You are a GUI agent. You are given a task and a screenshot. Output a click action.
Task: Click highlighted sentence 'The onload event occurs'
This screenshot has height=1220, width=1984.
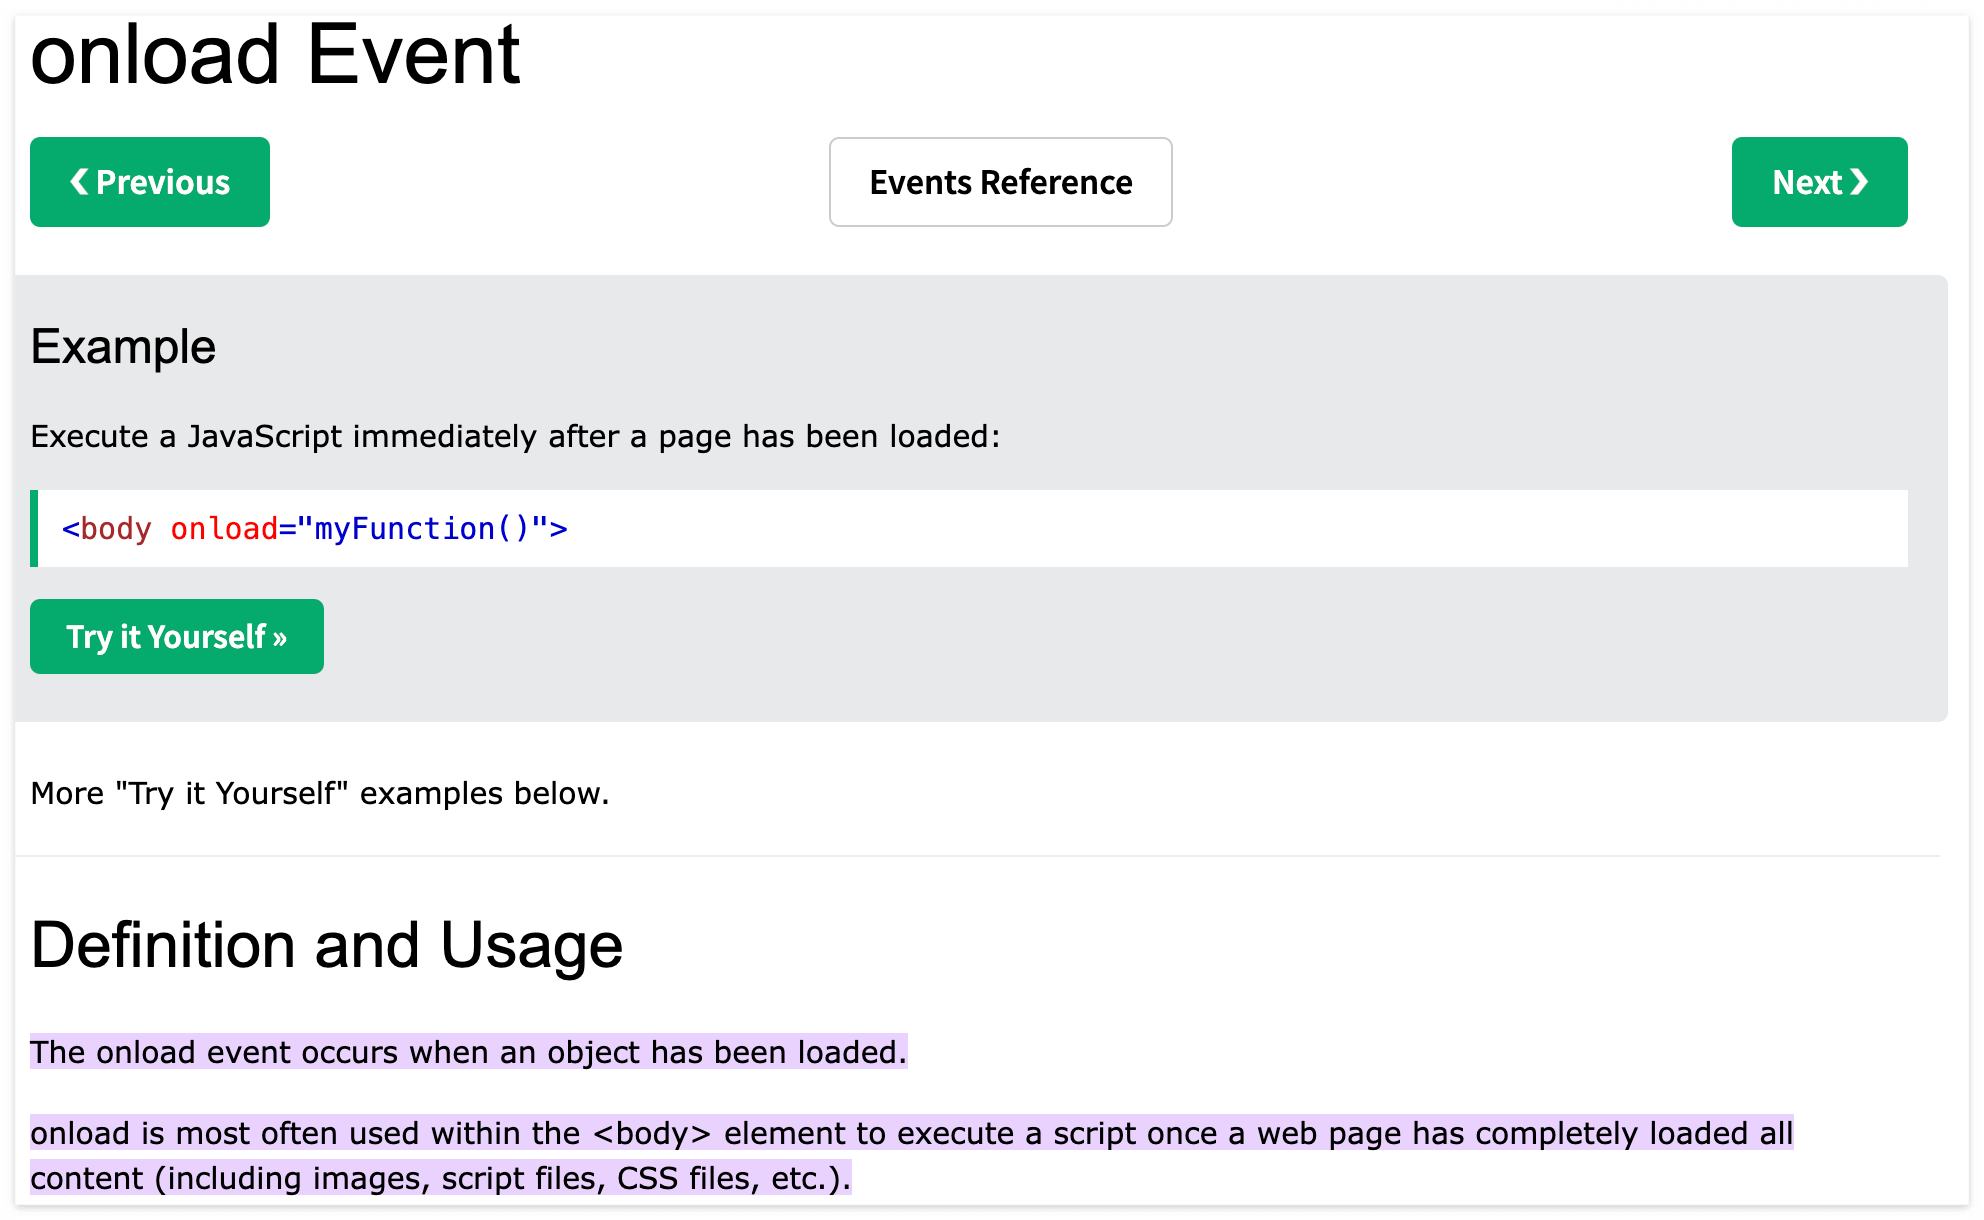point(468,1052)
